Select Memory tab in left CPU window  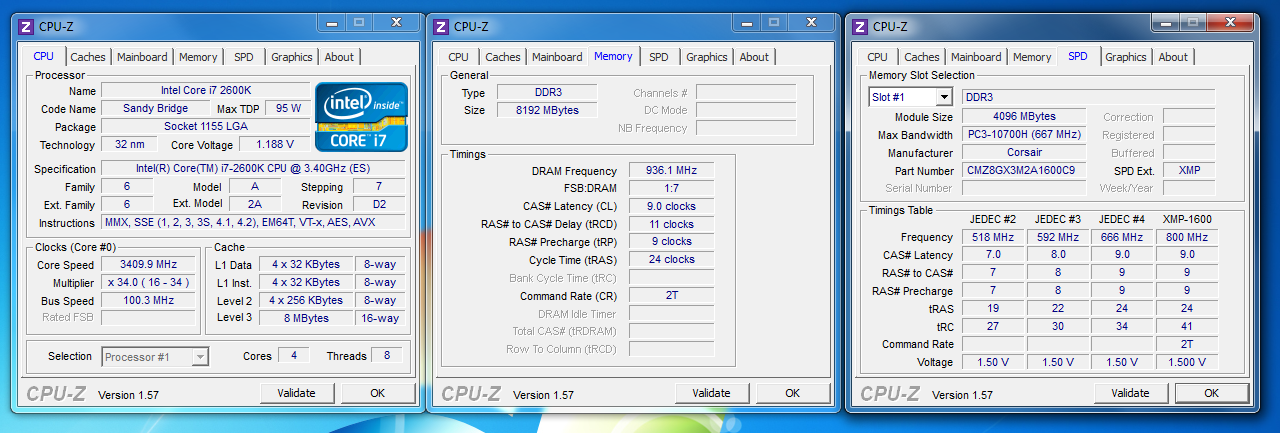click(x=198, y=57)
